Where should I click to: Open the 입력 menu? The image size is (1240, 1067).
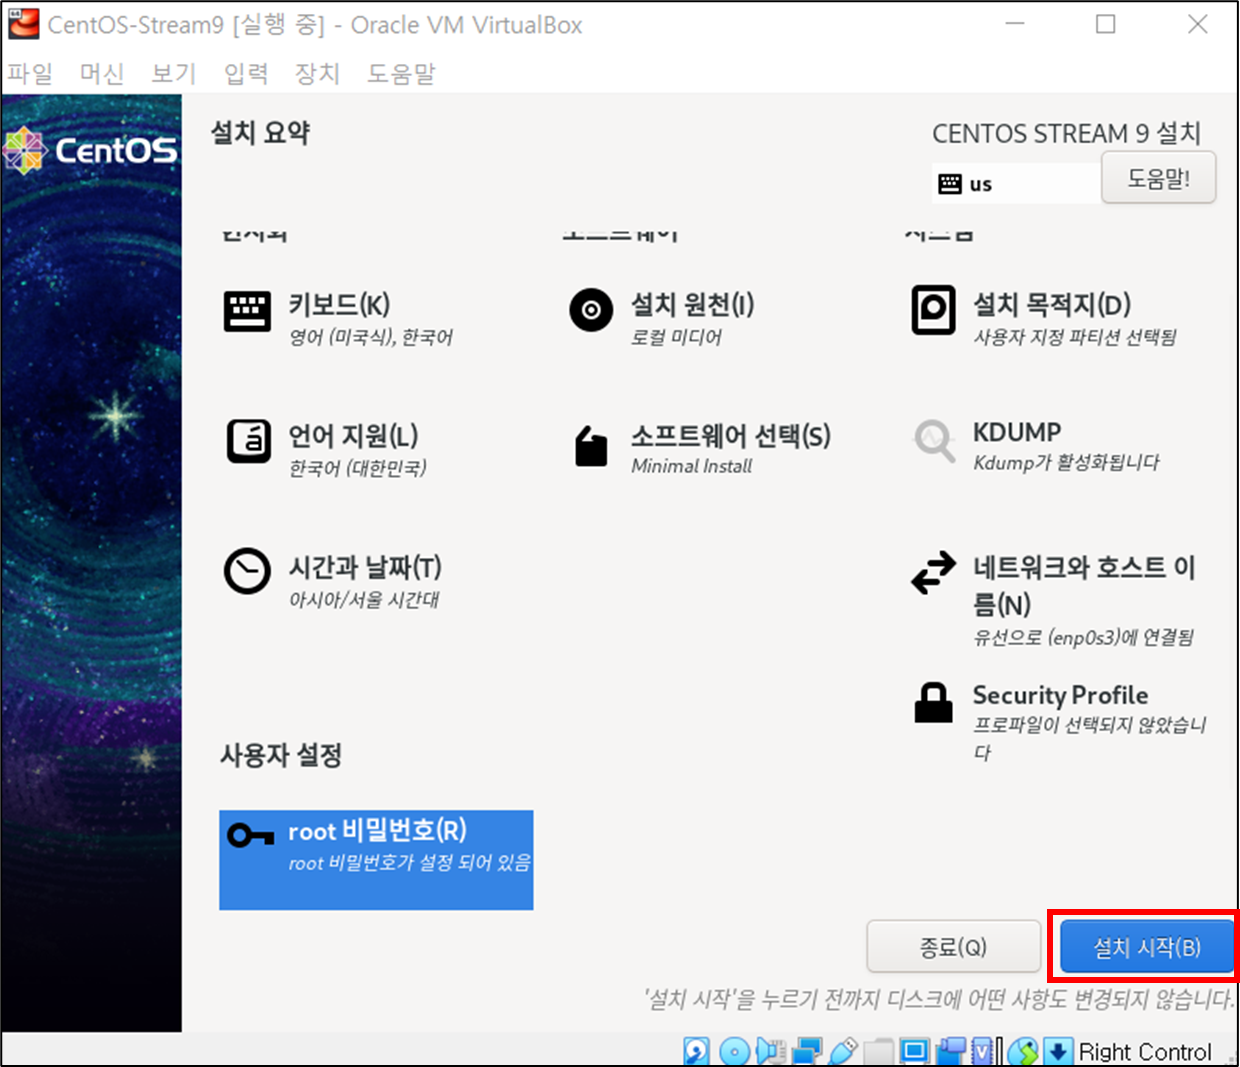click(246, 73)
